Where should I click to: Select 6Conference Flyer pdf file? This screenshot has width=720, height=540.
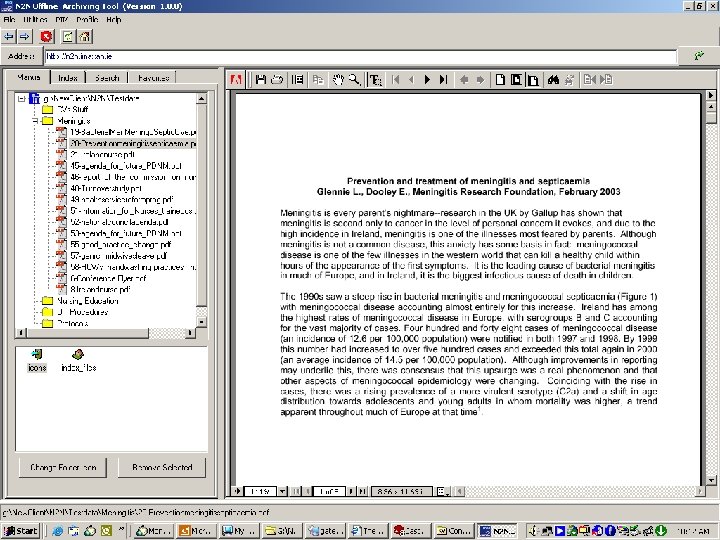108,278
